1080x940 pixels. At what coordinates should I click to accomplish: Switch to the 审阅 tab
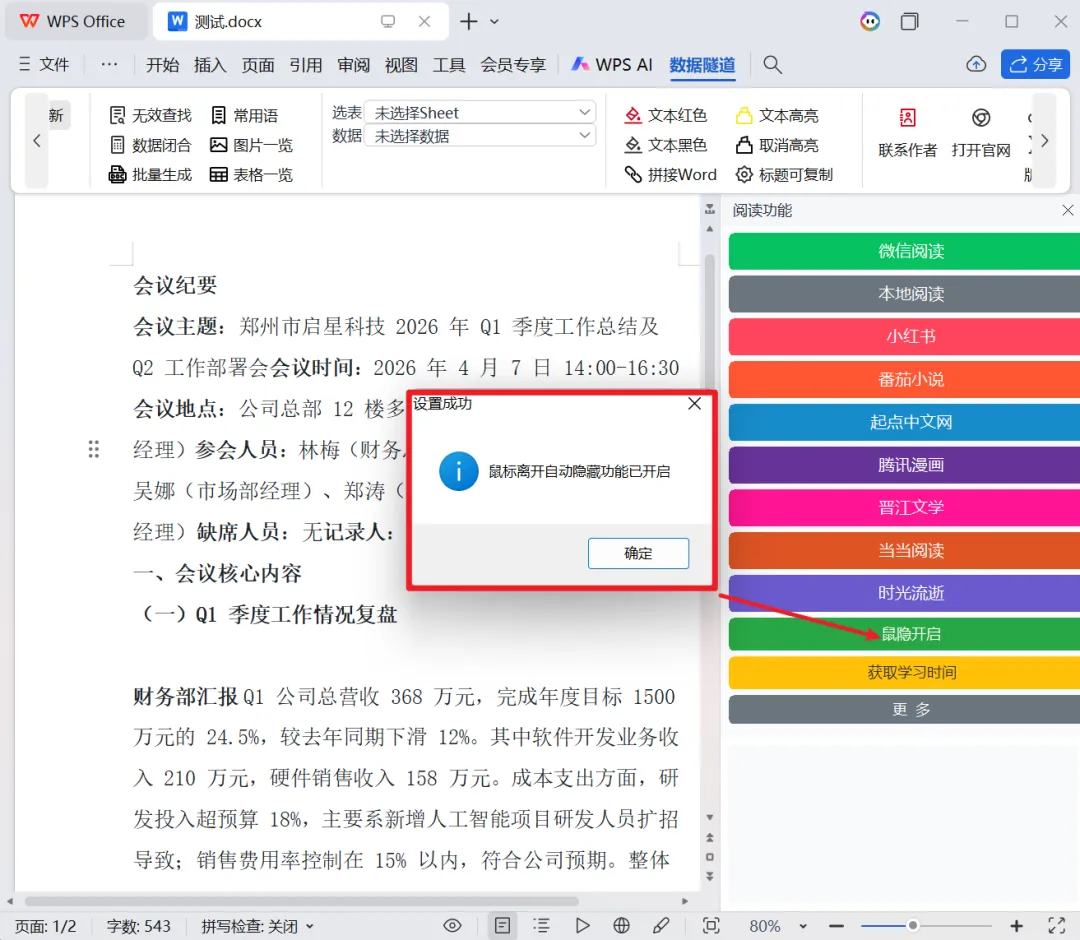353,65
